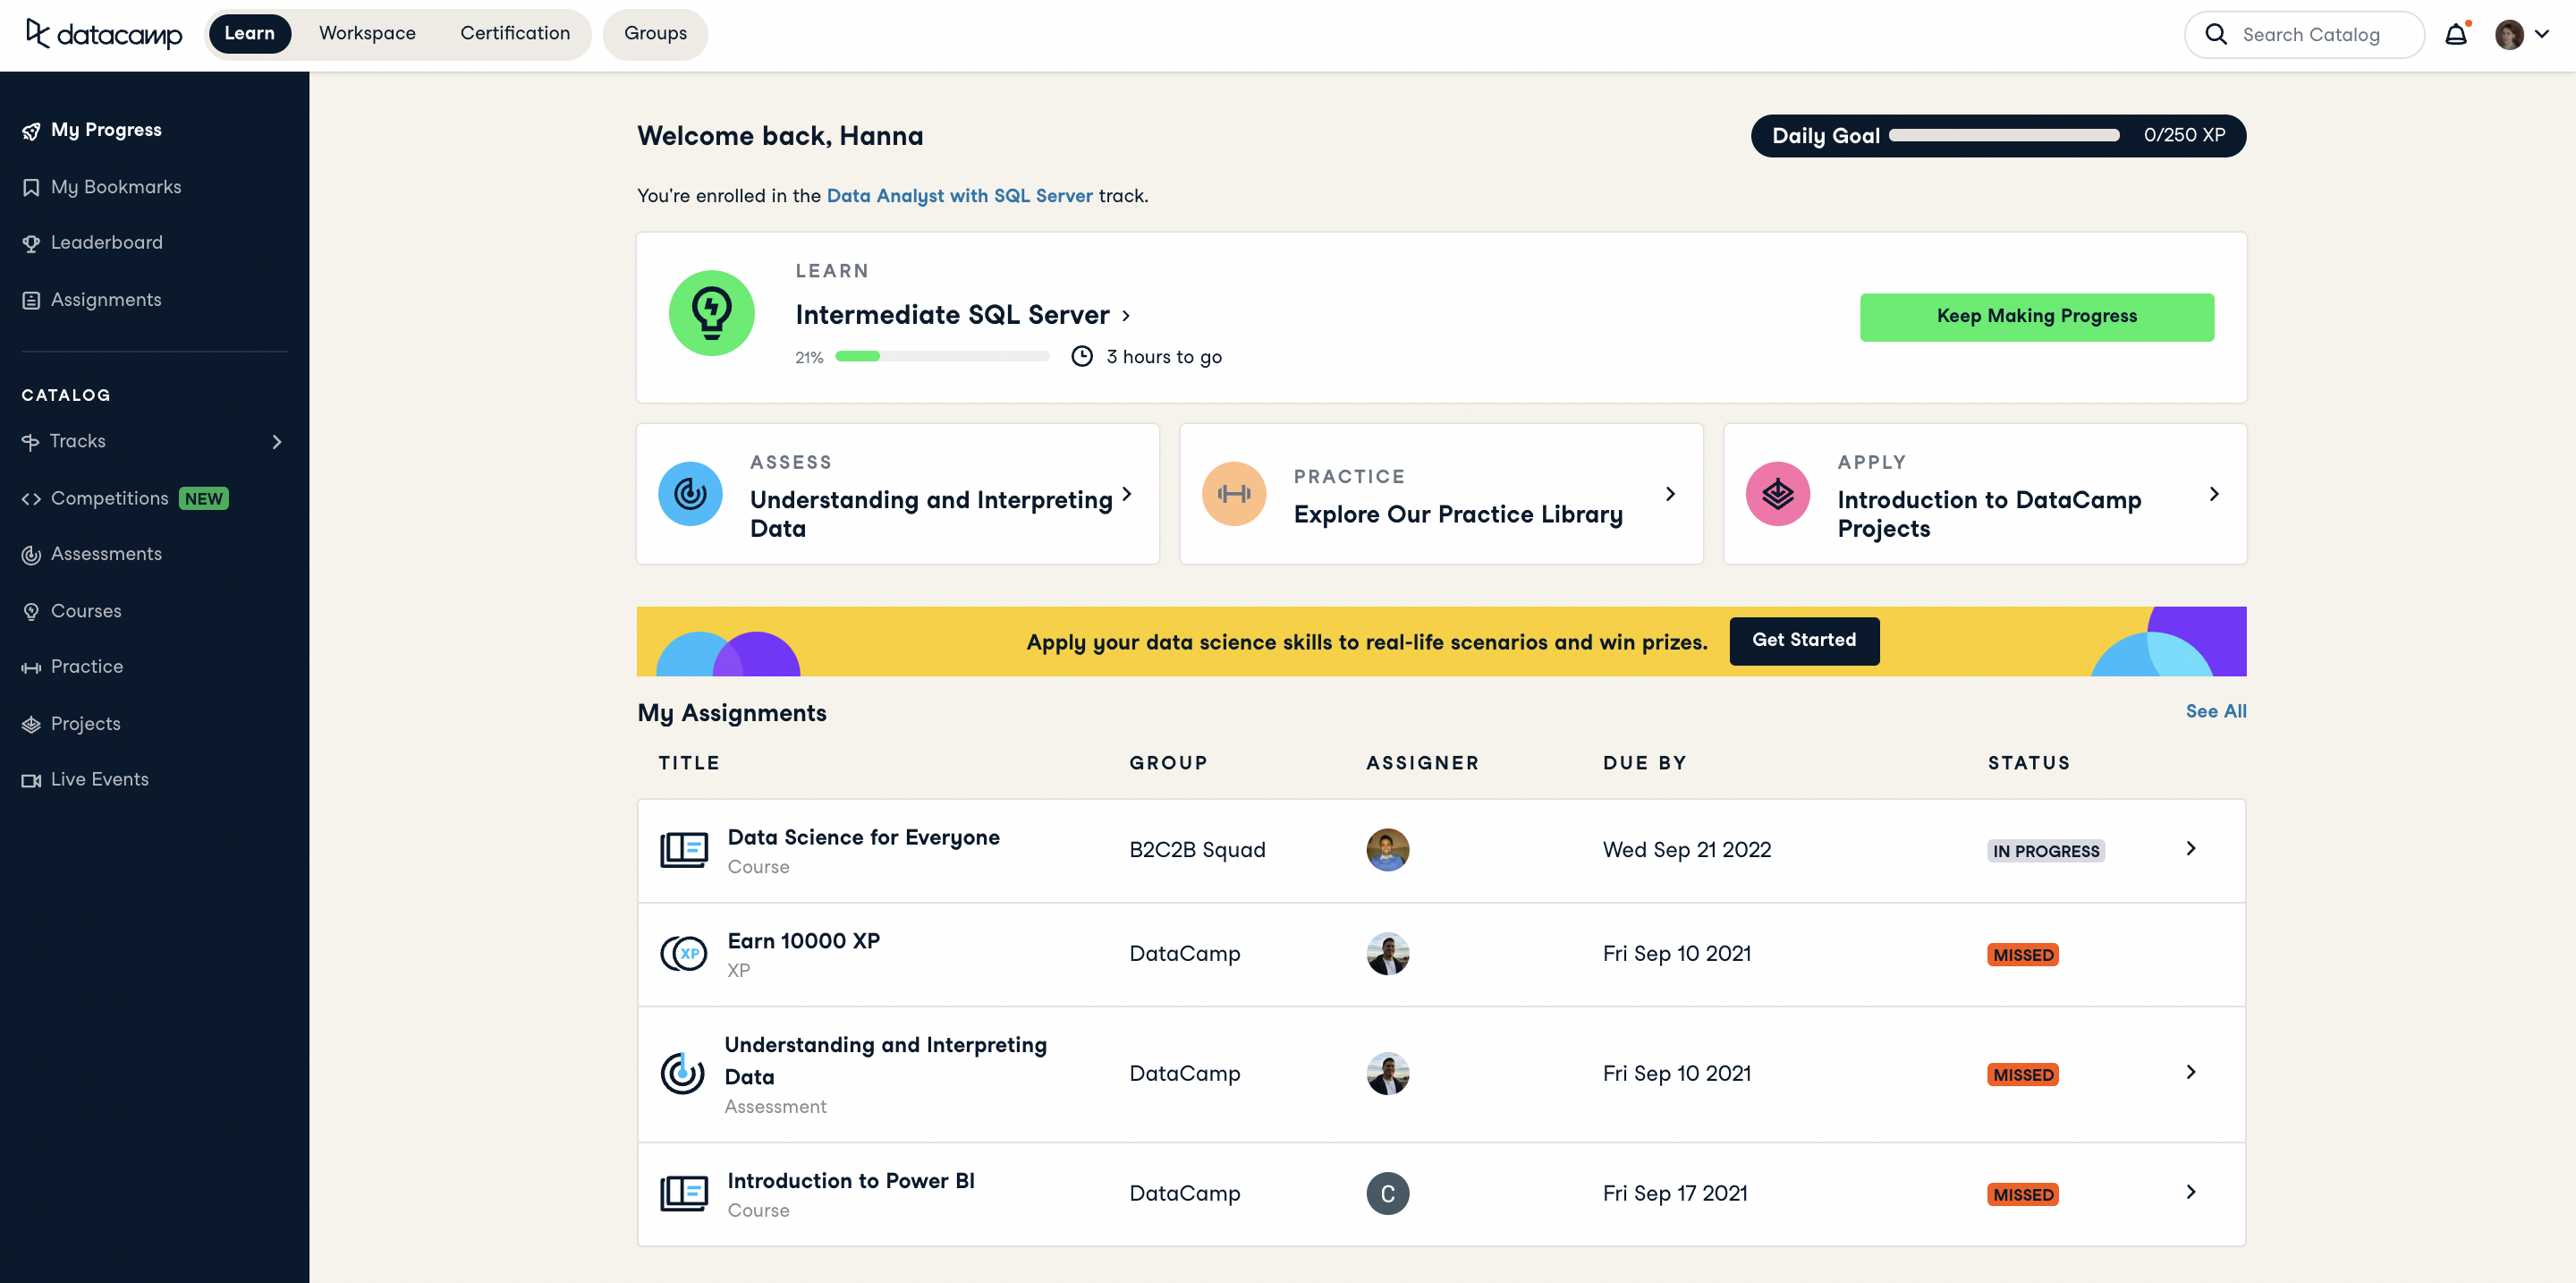Click the pink Apply projects icon

tap(1777, 494)
